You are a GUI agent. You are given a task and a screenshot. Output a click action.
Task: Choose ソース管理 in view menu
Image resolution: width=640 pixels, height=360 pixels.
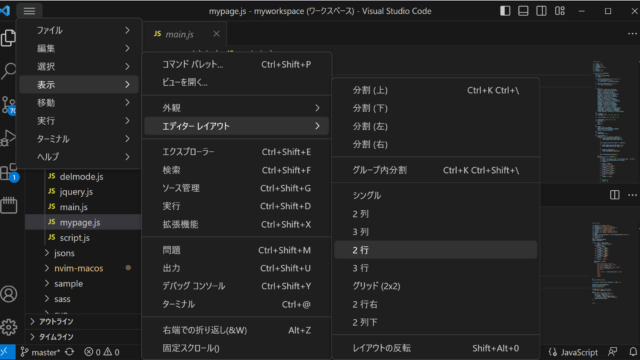(x=237, y=188)
